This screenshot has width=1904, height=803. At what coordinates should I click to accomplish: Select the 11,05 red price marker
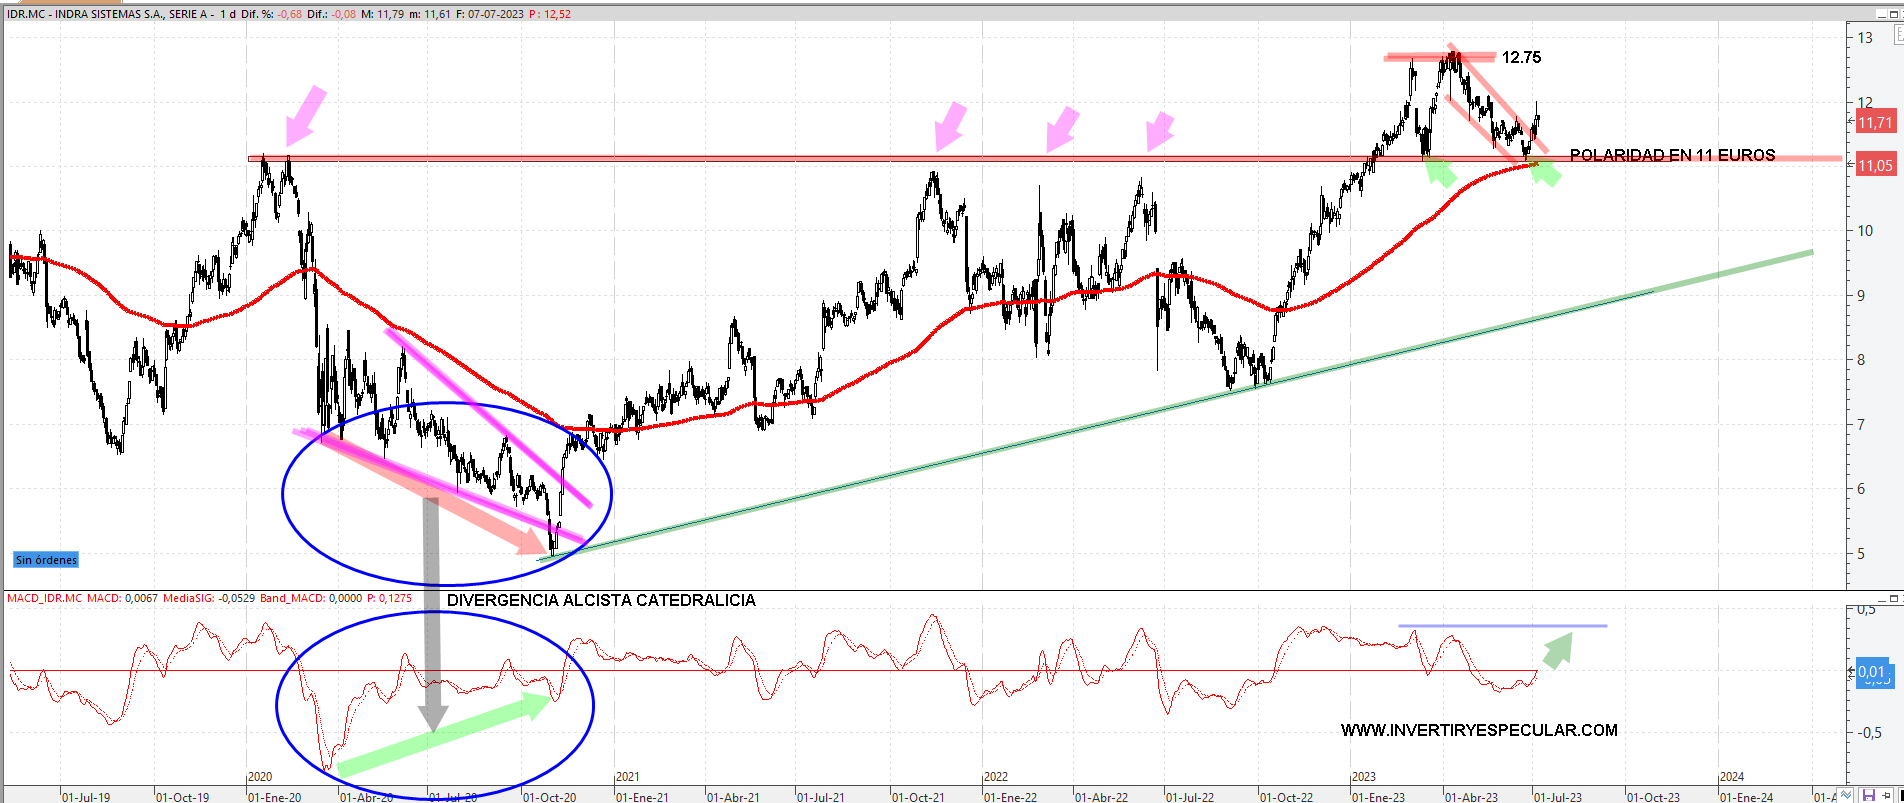pyautogui.click(x=1875, y=166)
